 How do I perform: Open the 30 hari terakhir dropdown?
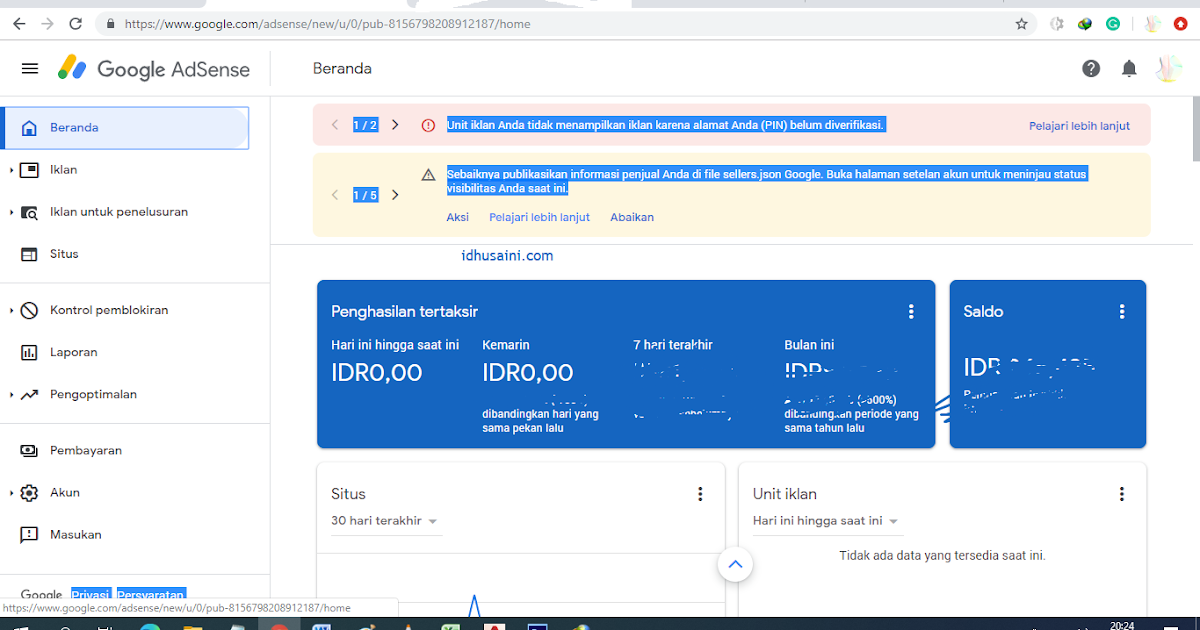pyautogui.click(x=385, y=521)
